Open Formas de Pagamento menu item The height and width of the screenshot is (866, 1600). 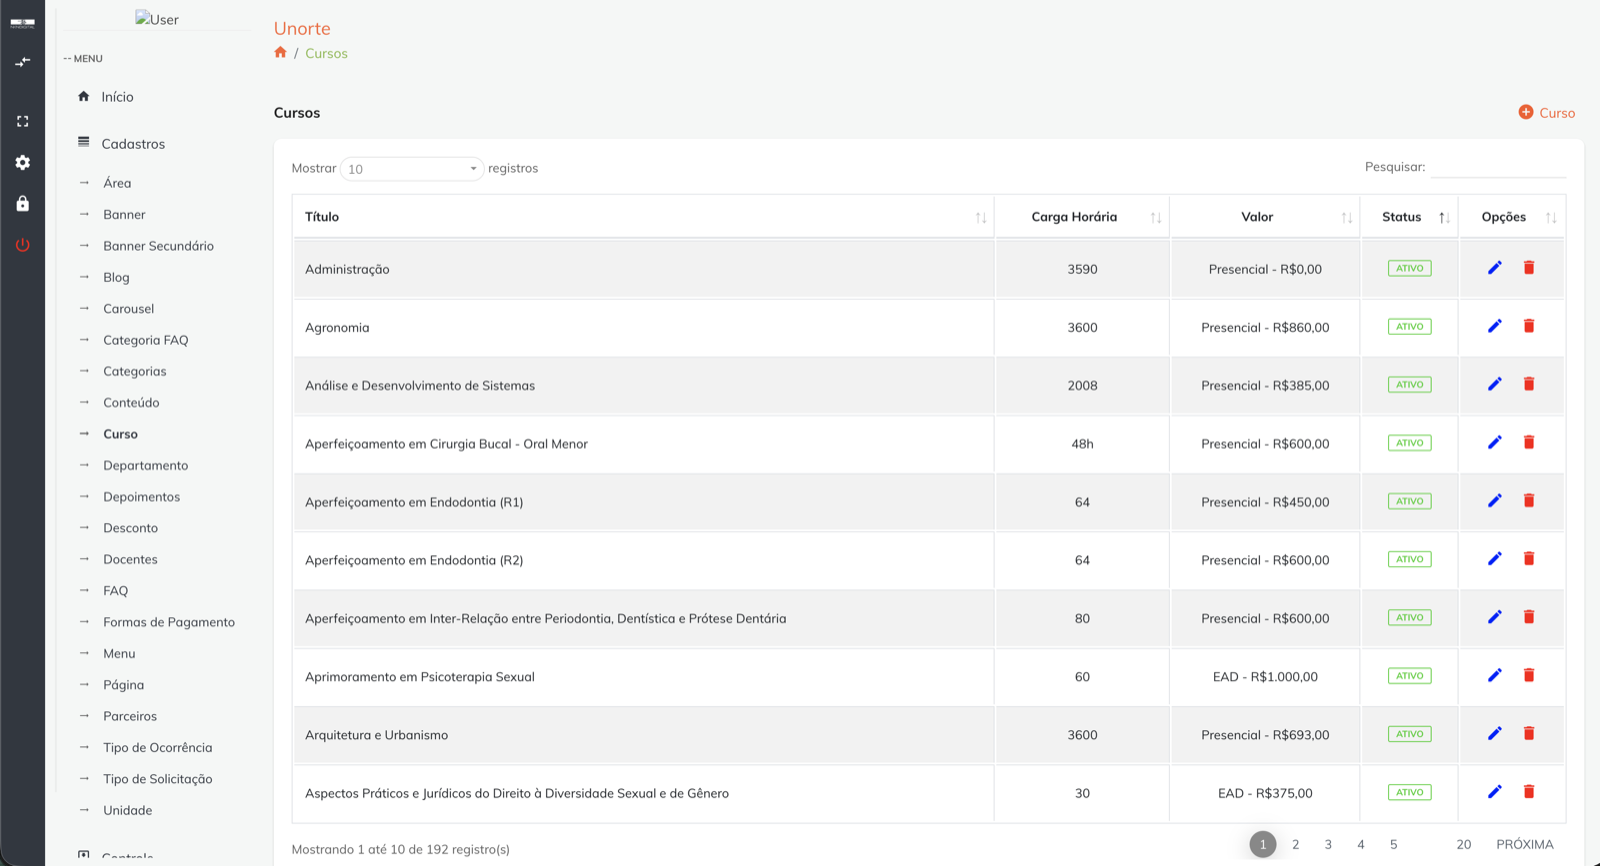coord(169,622)
